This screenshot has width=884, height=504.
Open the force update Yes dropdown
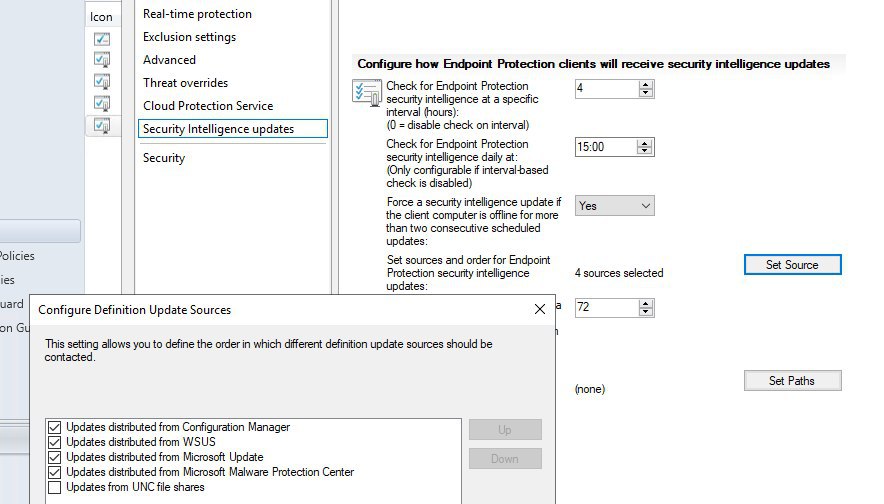(614, 206)
